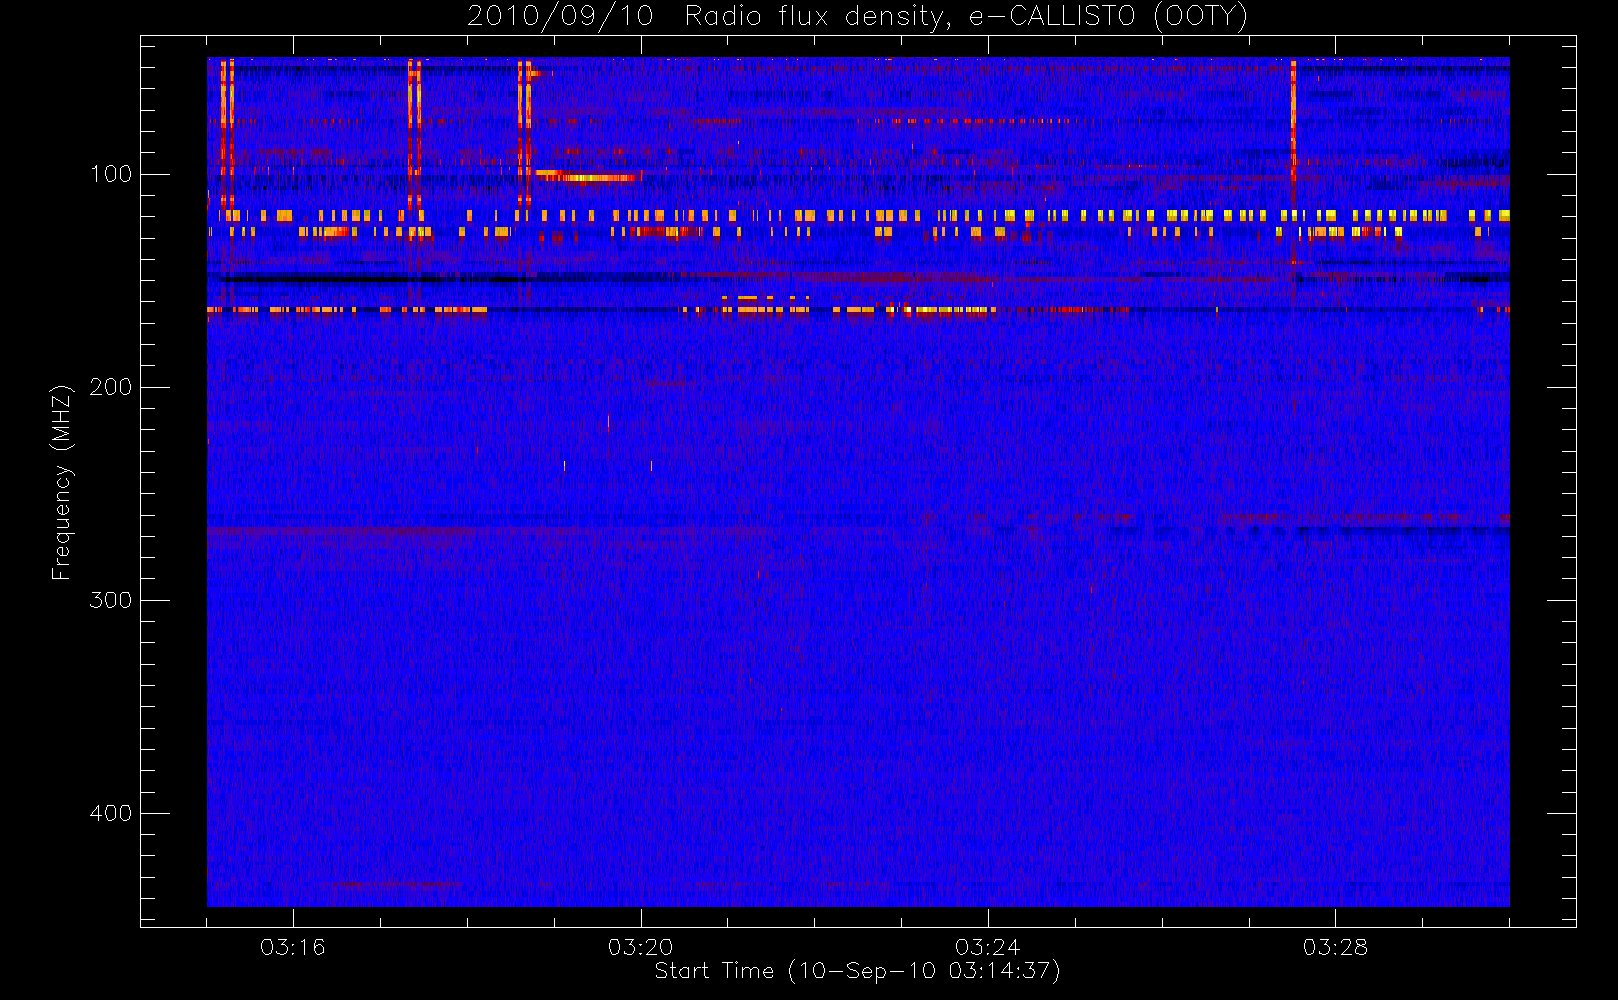Click the 03:20 time tick label
1618x1000 pixels.
[x=640, y=947]
